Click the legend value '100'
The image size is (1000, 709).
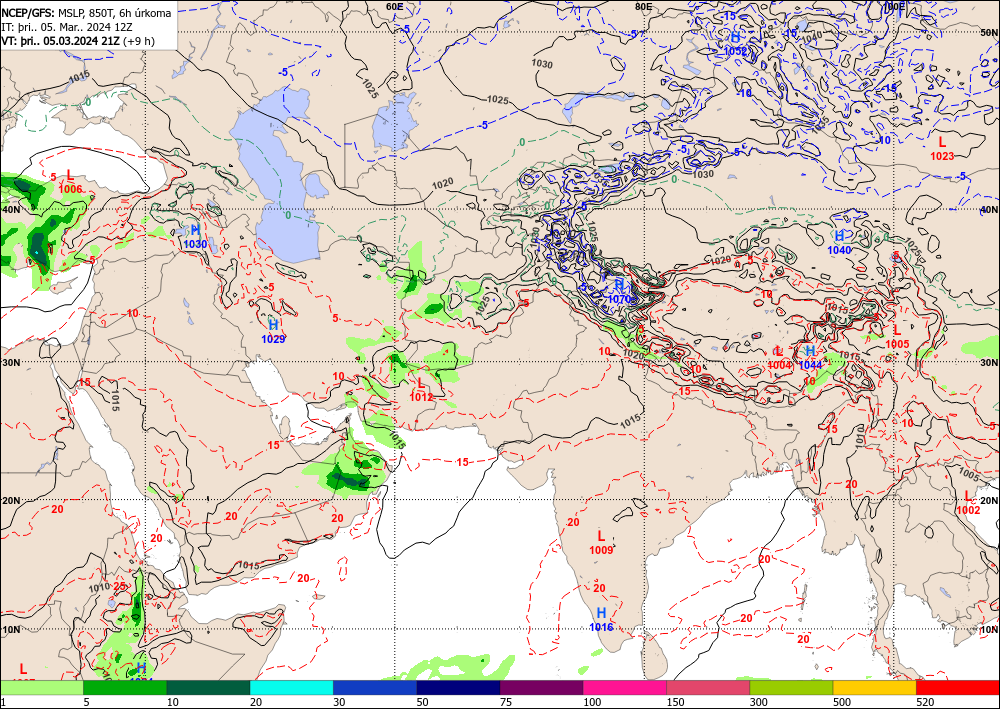click(592, 702)
